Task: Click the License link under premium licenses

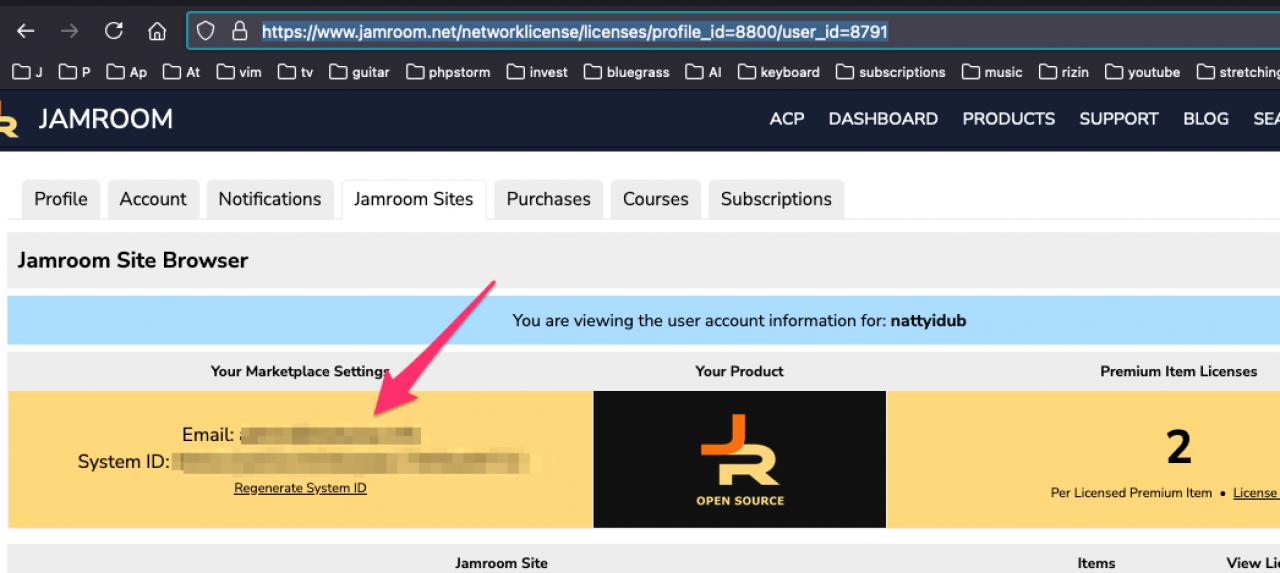Action: pos(1255,493)
